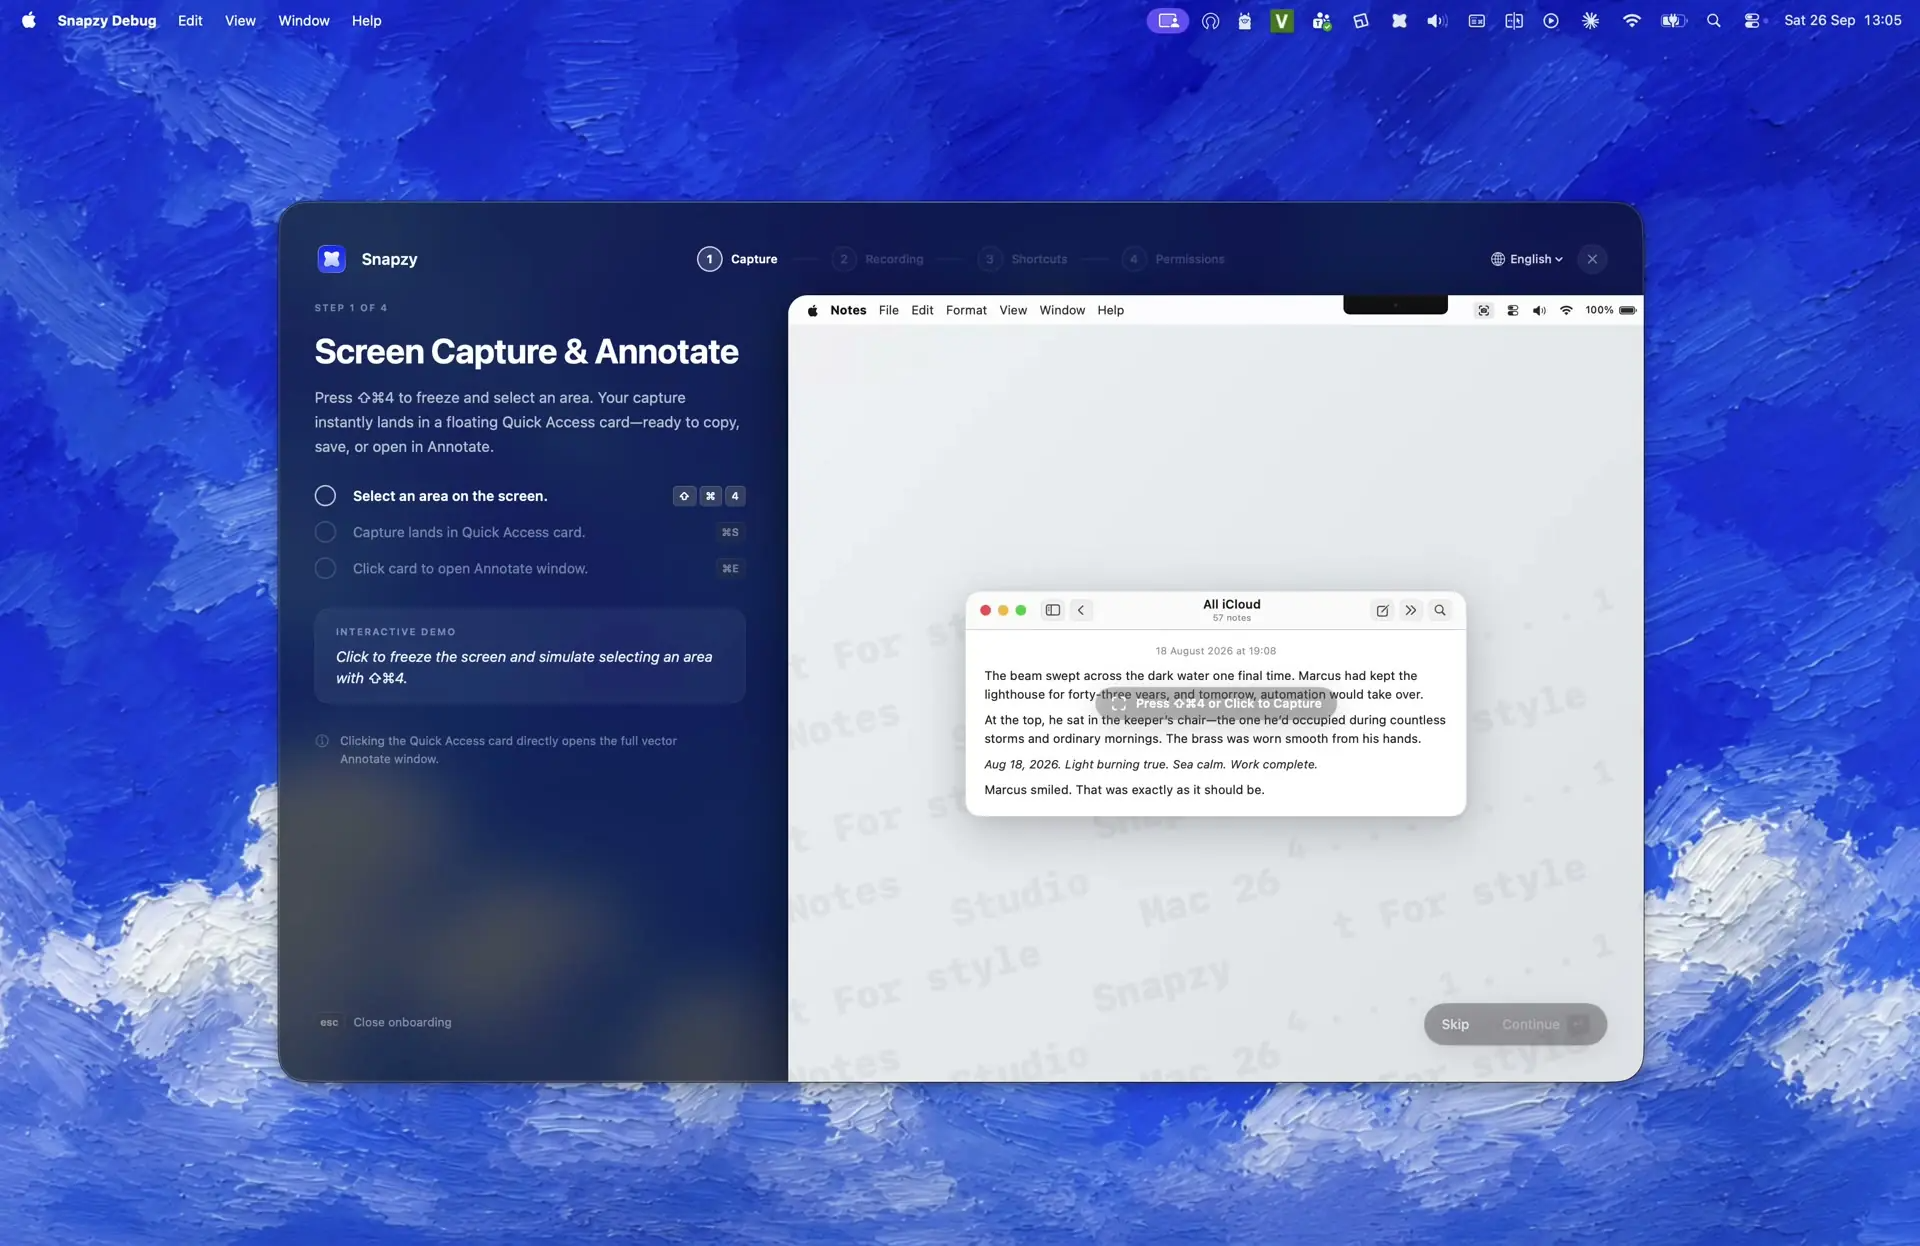Image resolution: width=1920 pixels, height=1246 pixels.
Task: Click the Interactive Demo instruction card
Action: pos(530,656)
